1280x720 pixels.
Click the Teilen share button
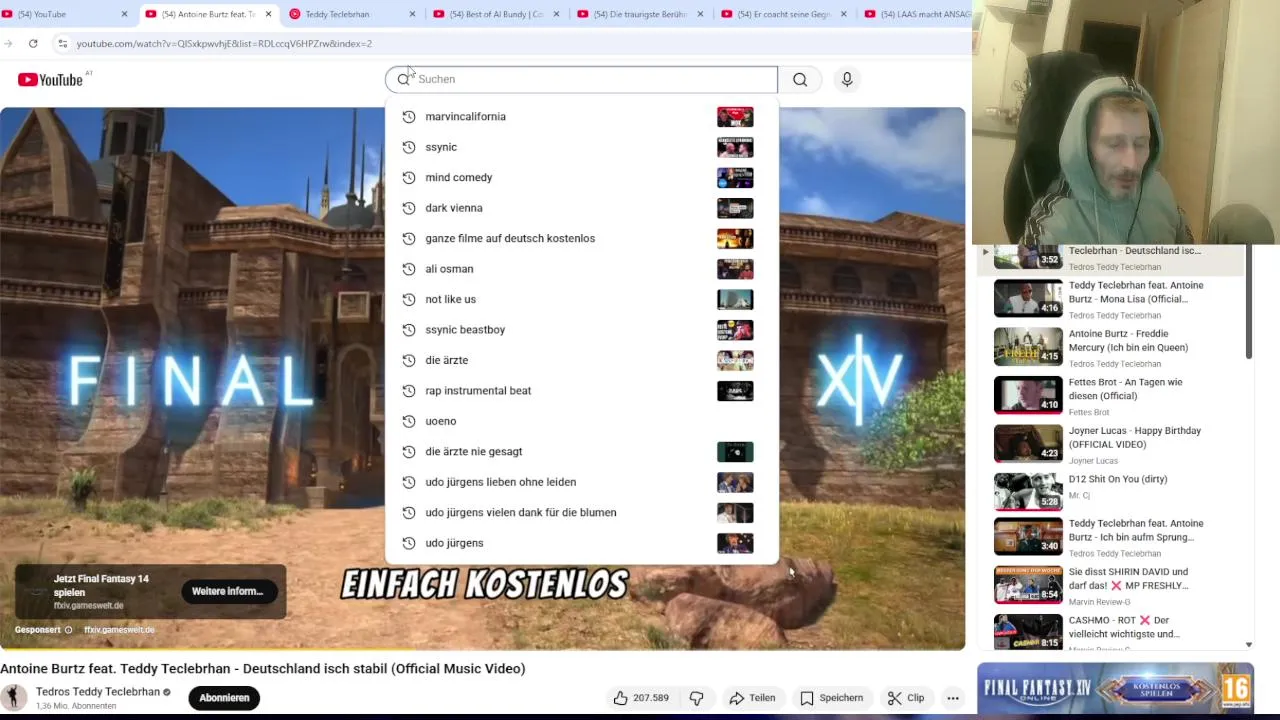752,698
